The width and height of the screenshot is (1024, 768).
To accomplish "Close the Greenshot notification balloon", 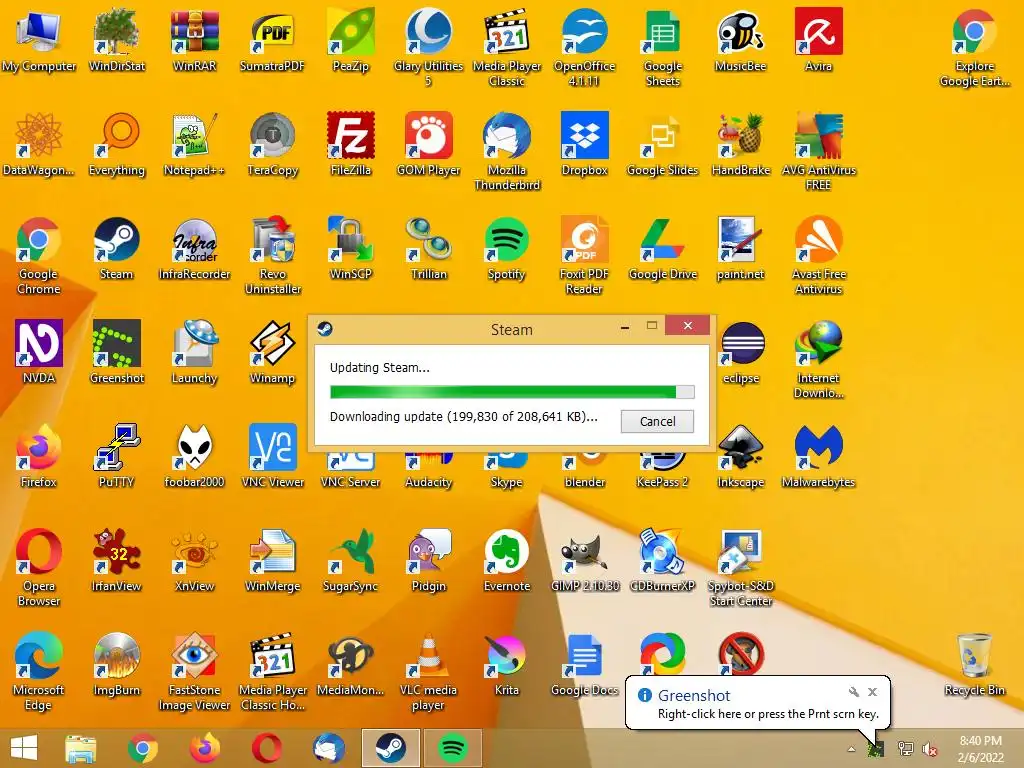I will pos(872,692).
